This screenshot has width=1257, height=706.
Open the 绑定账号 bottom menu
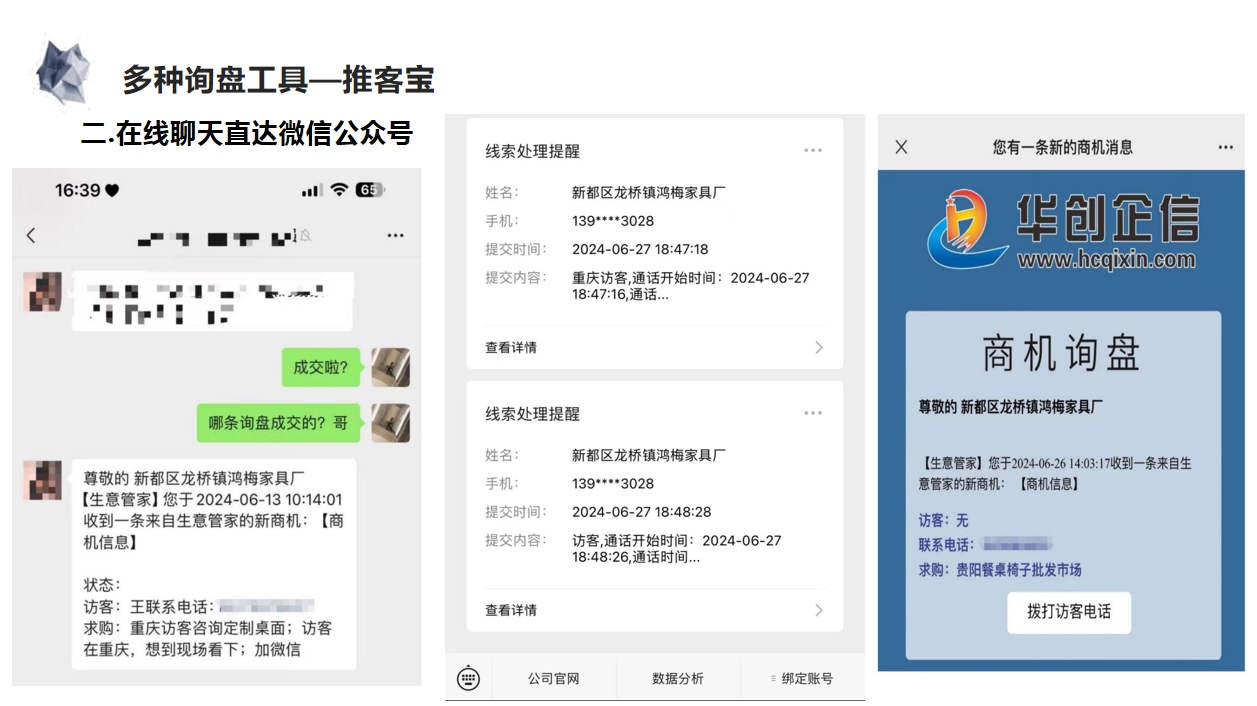coord(802,678)
